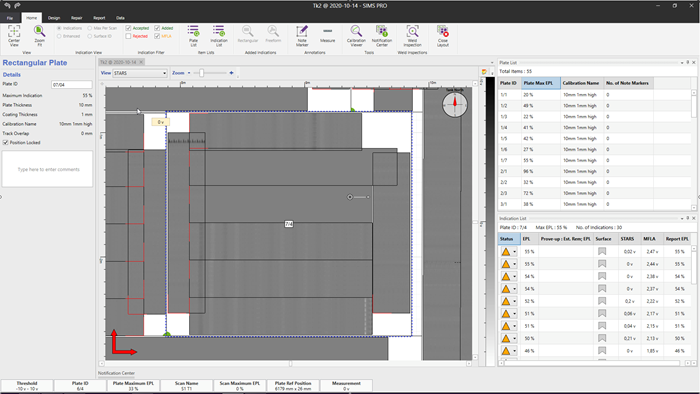Image resolution: width=700 pixels, height=394 pixels.
Task: Select the Note Marker annotation tool
Action: (302, 32)
